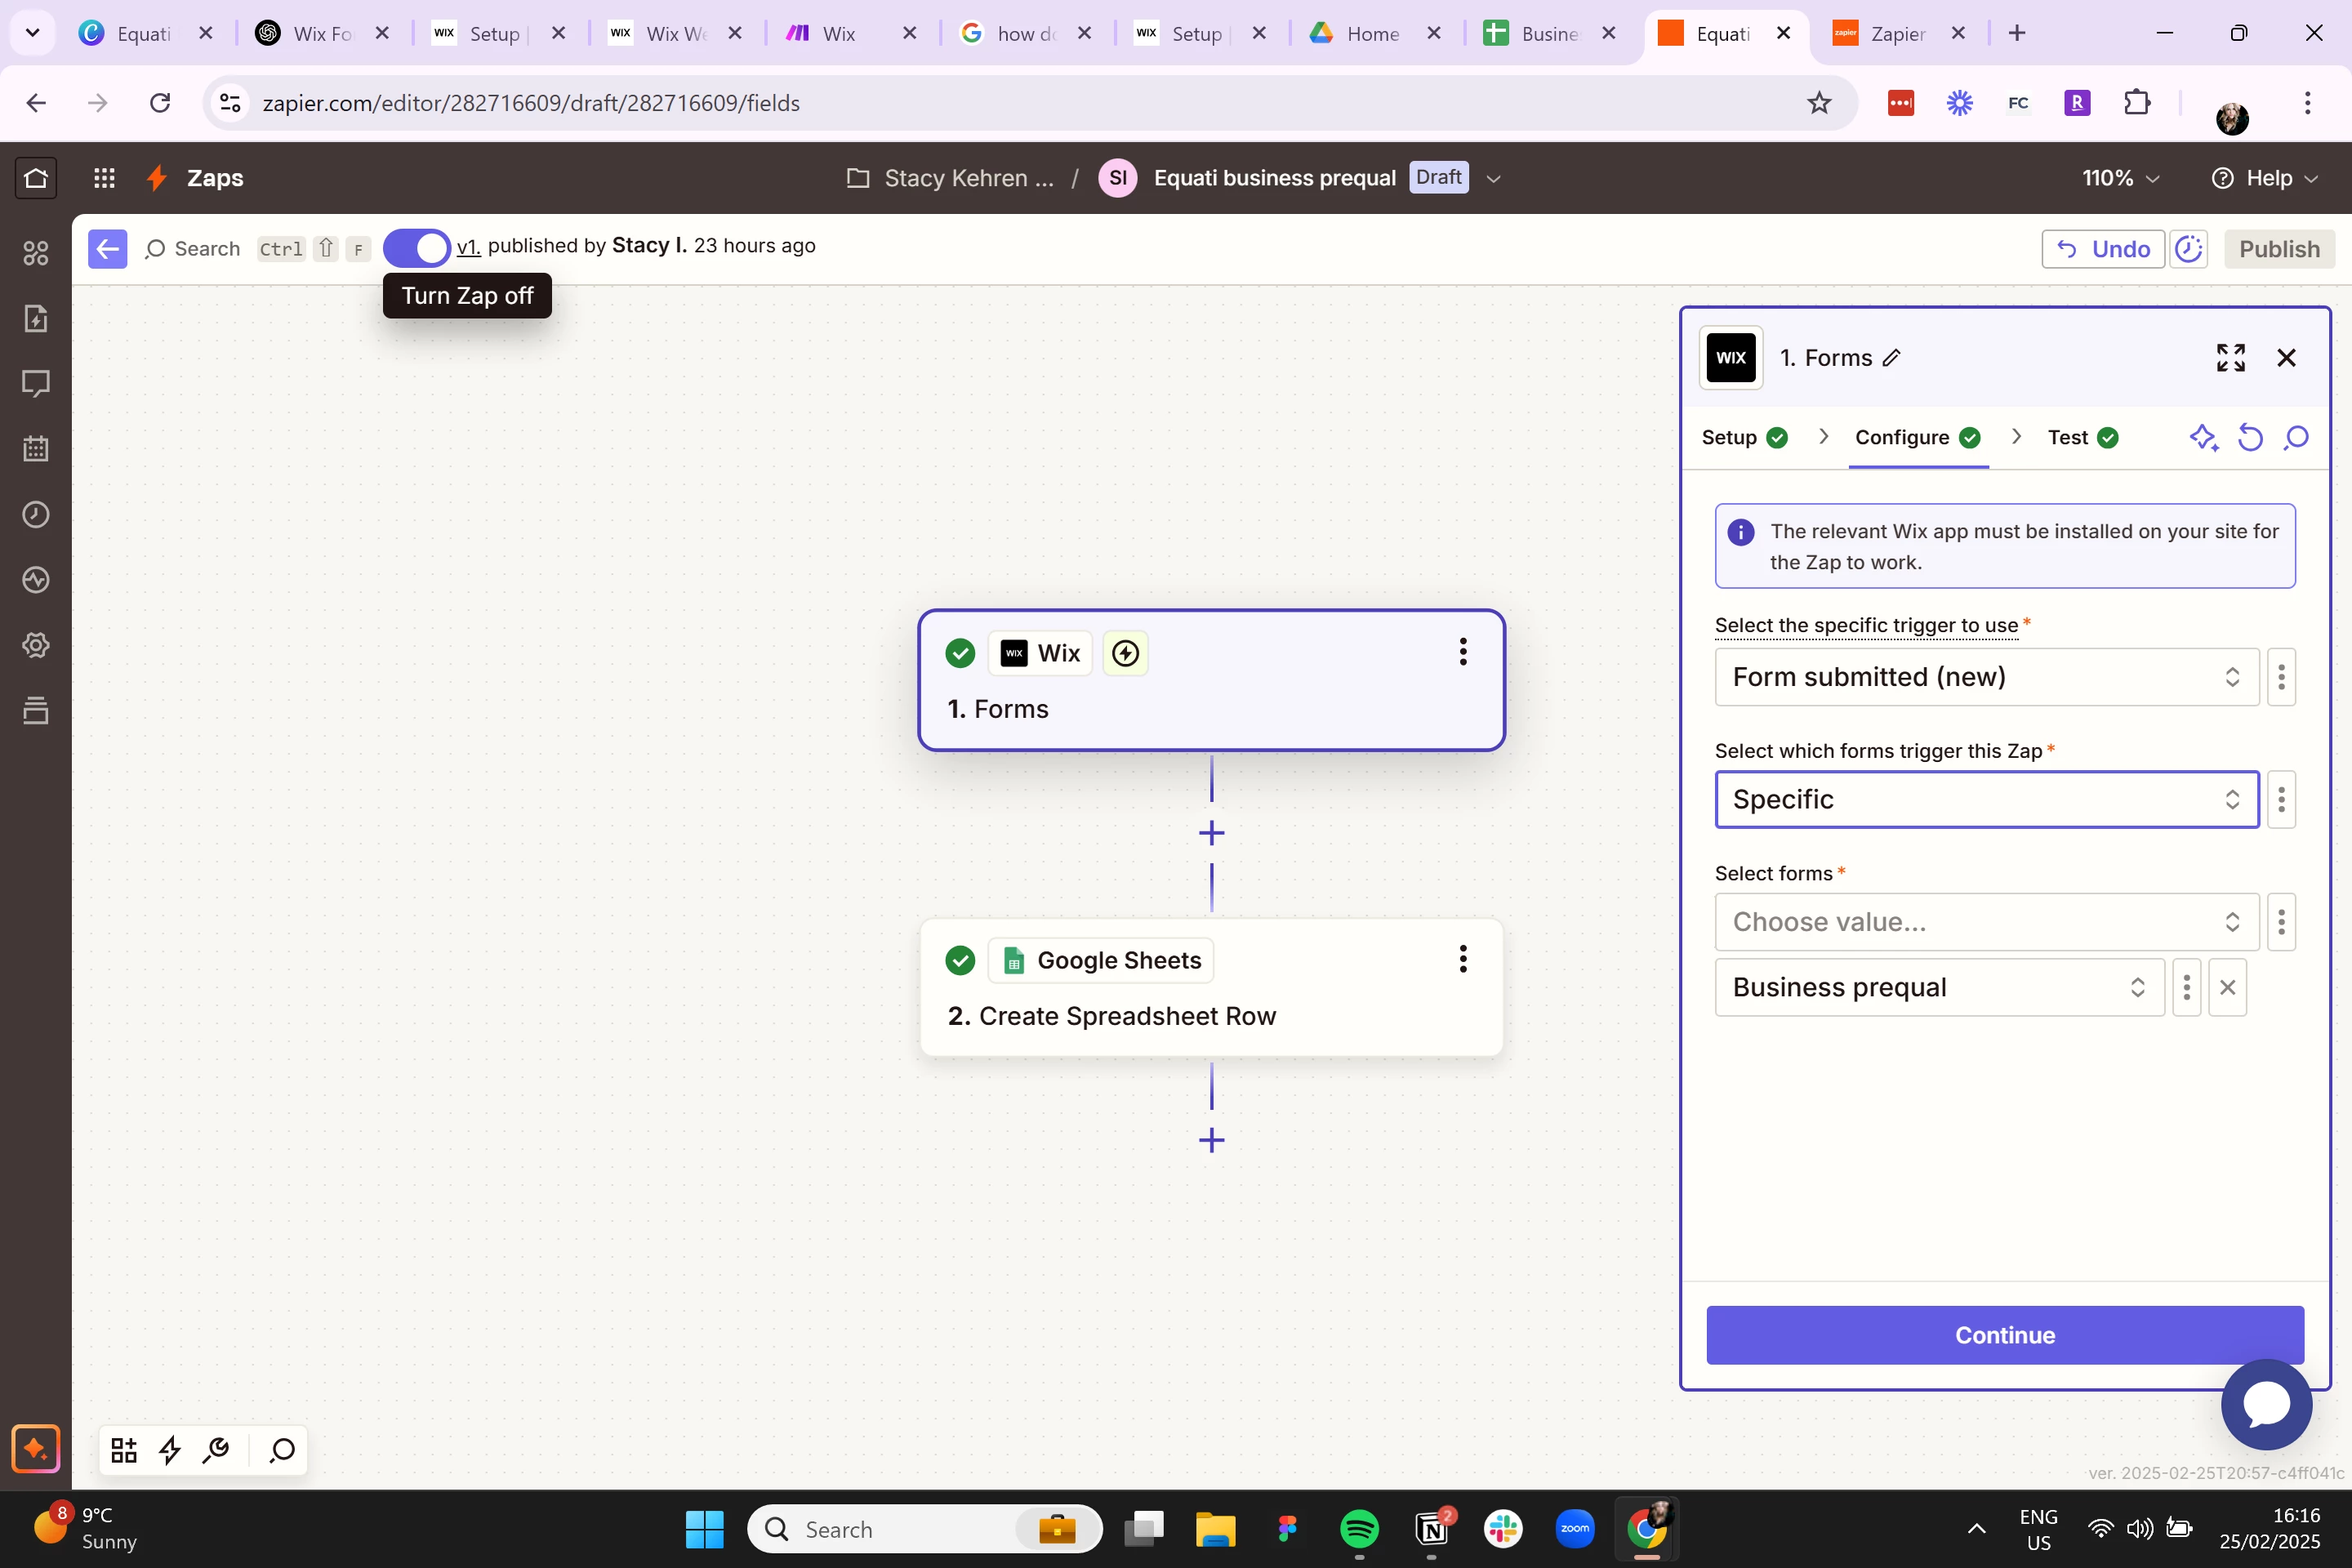Click the search icon in step panel tabs
This screenshot has height=1568, width=2352.
click(2296, 438)
